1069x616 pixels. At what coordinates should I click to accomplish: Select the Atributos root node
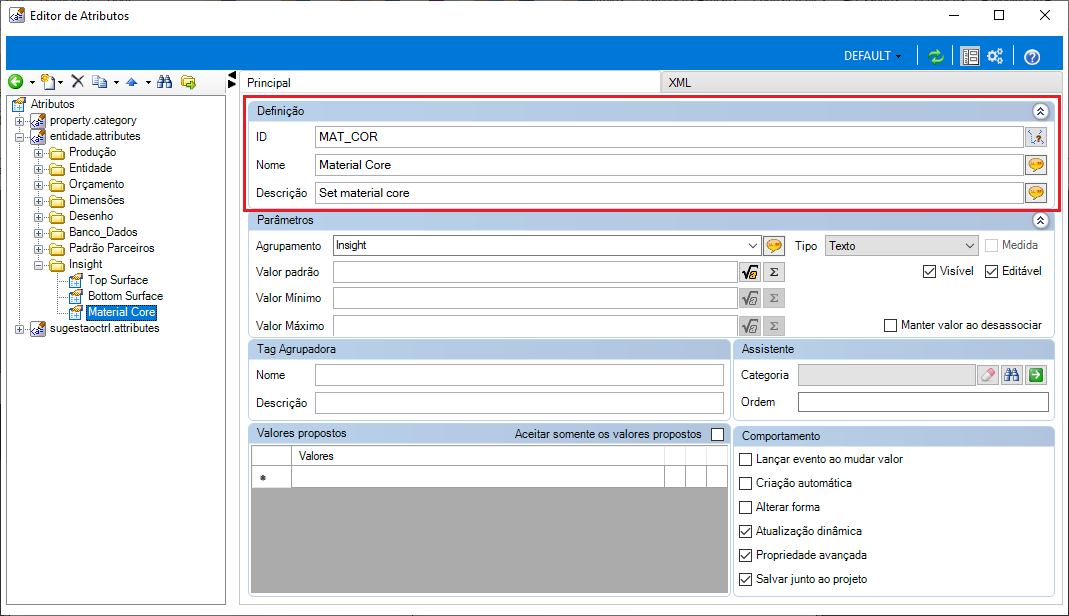pyautogui.click(x=52, y=104)
